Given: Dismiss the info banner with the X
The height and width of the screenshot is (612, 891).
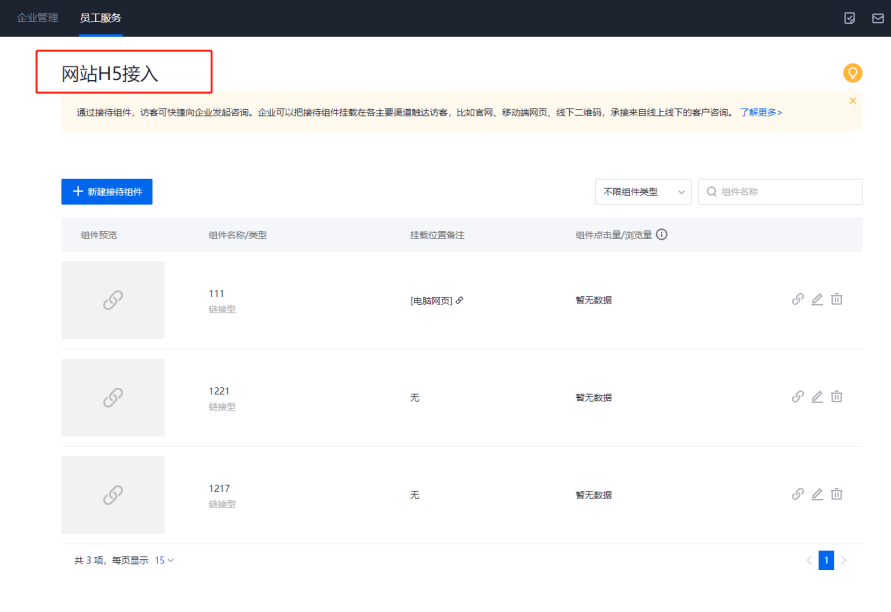Looking at the screenshot, I should (852, 101).
